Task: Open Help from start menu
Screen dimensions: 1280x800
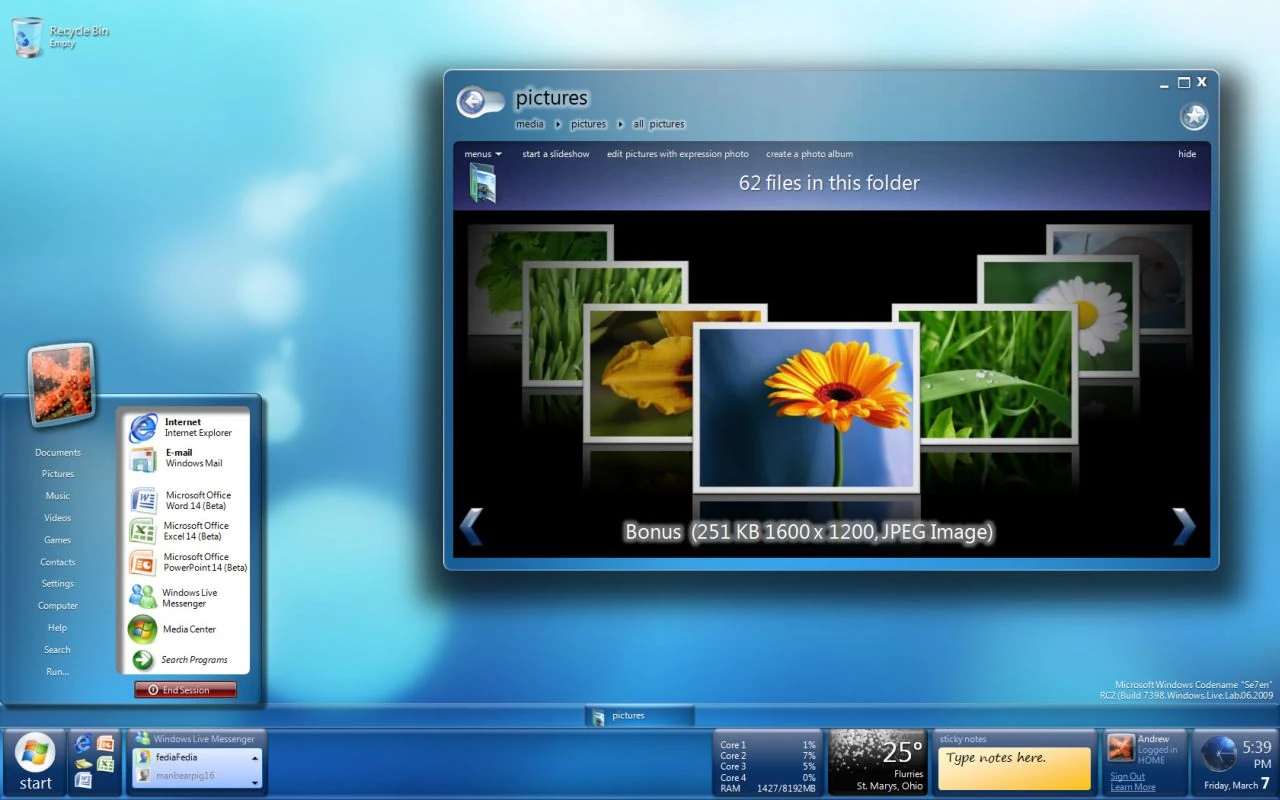Action: coord(58,628)
